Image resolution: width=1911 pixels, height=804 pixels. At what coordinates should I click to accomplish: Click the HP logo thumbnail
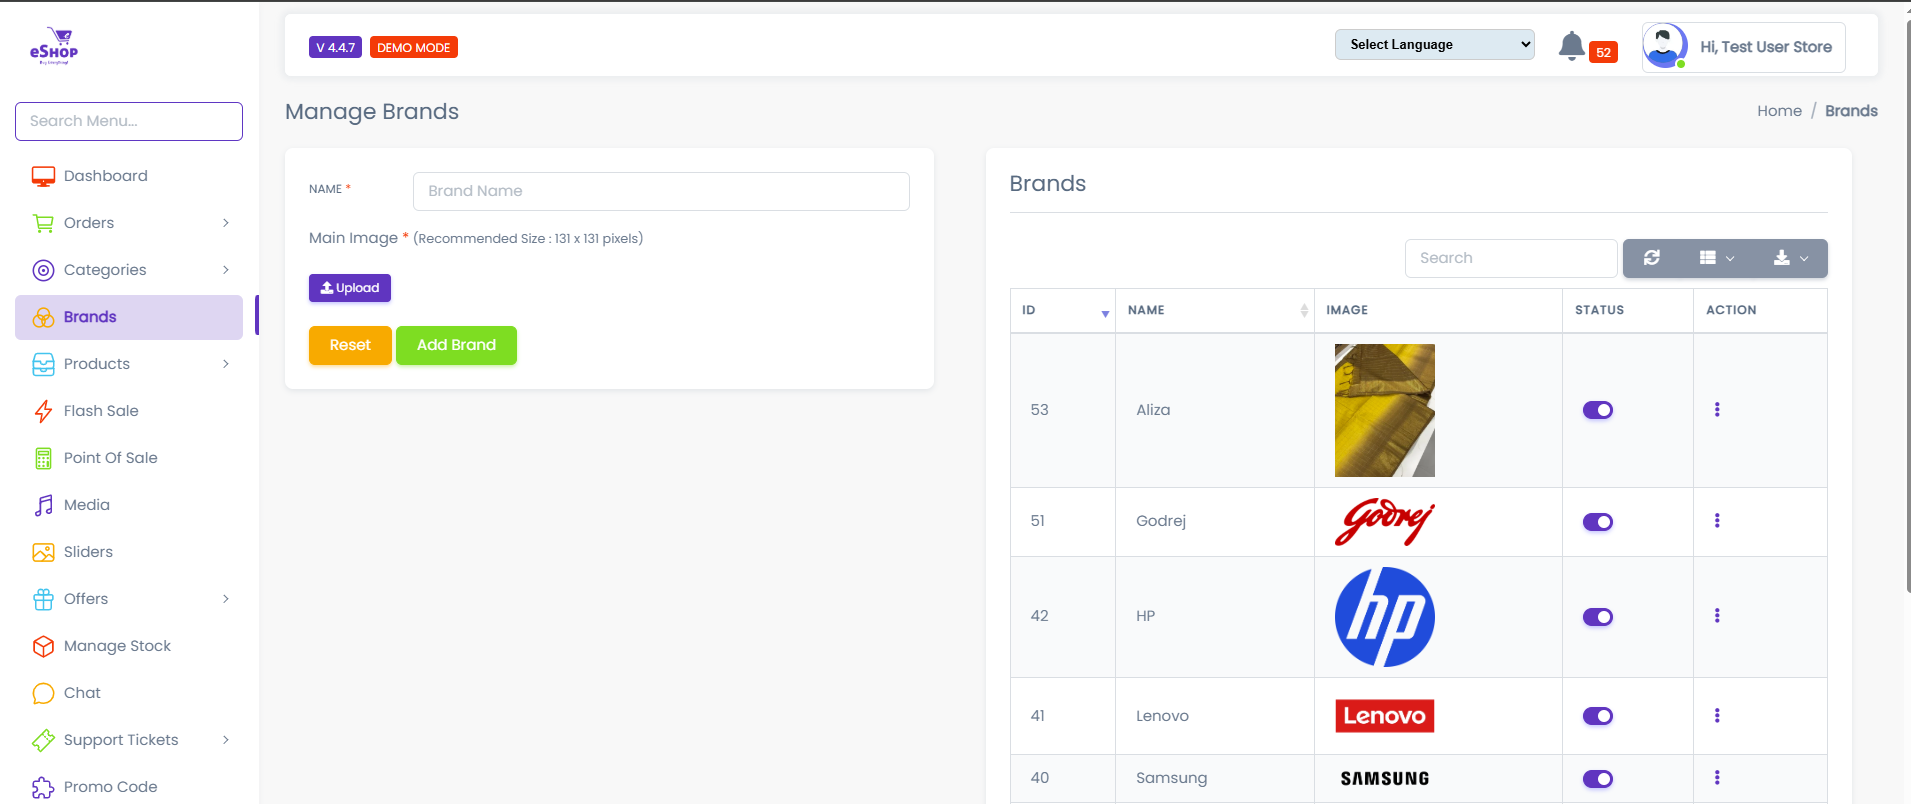(1384, 617)
